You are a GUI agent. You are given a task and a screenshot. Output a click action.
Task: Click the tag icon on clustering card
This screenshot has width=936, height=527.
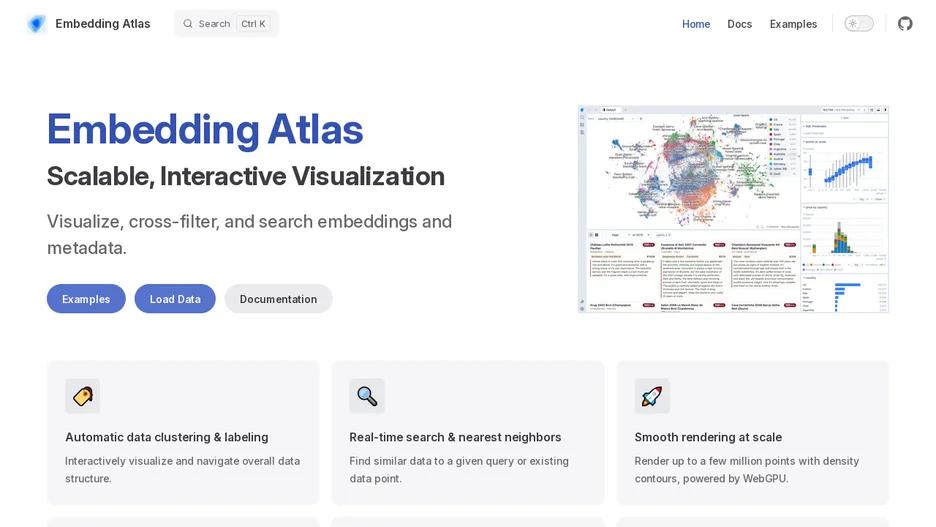pyautogui.click(x=82, y=396)
